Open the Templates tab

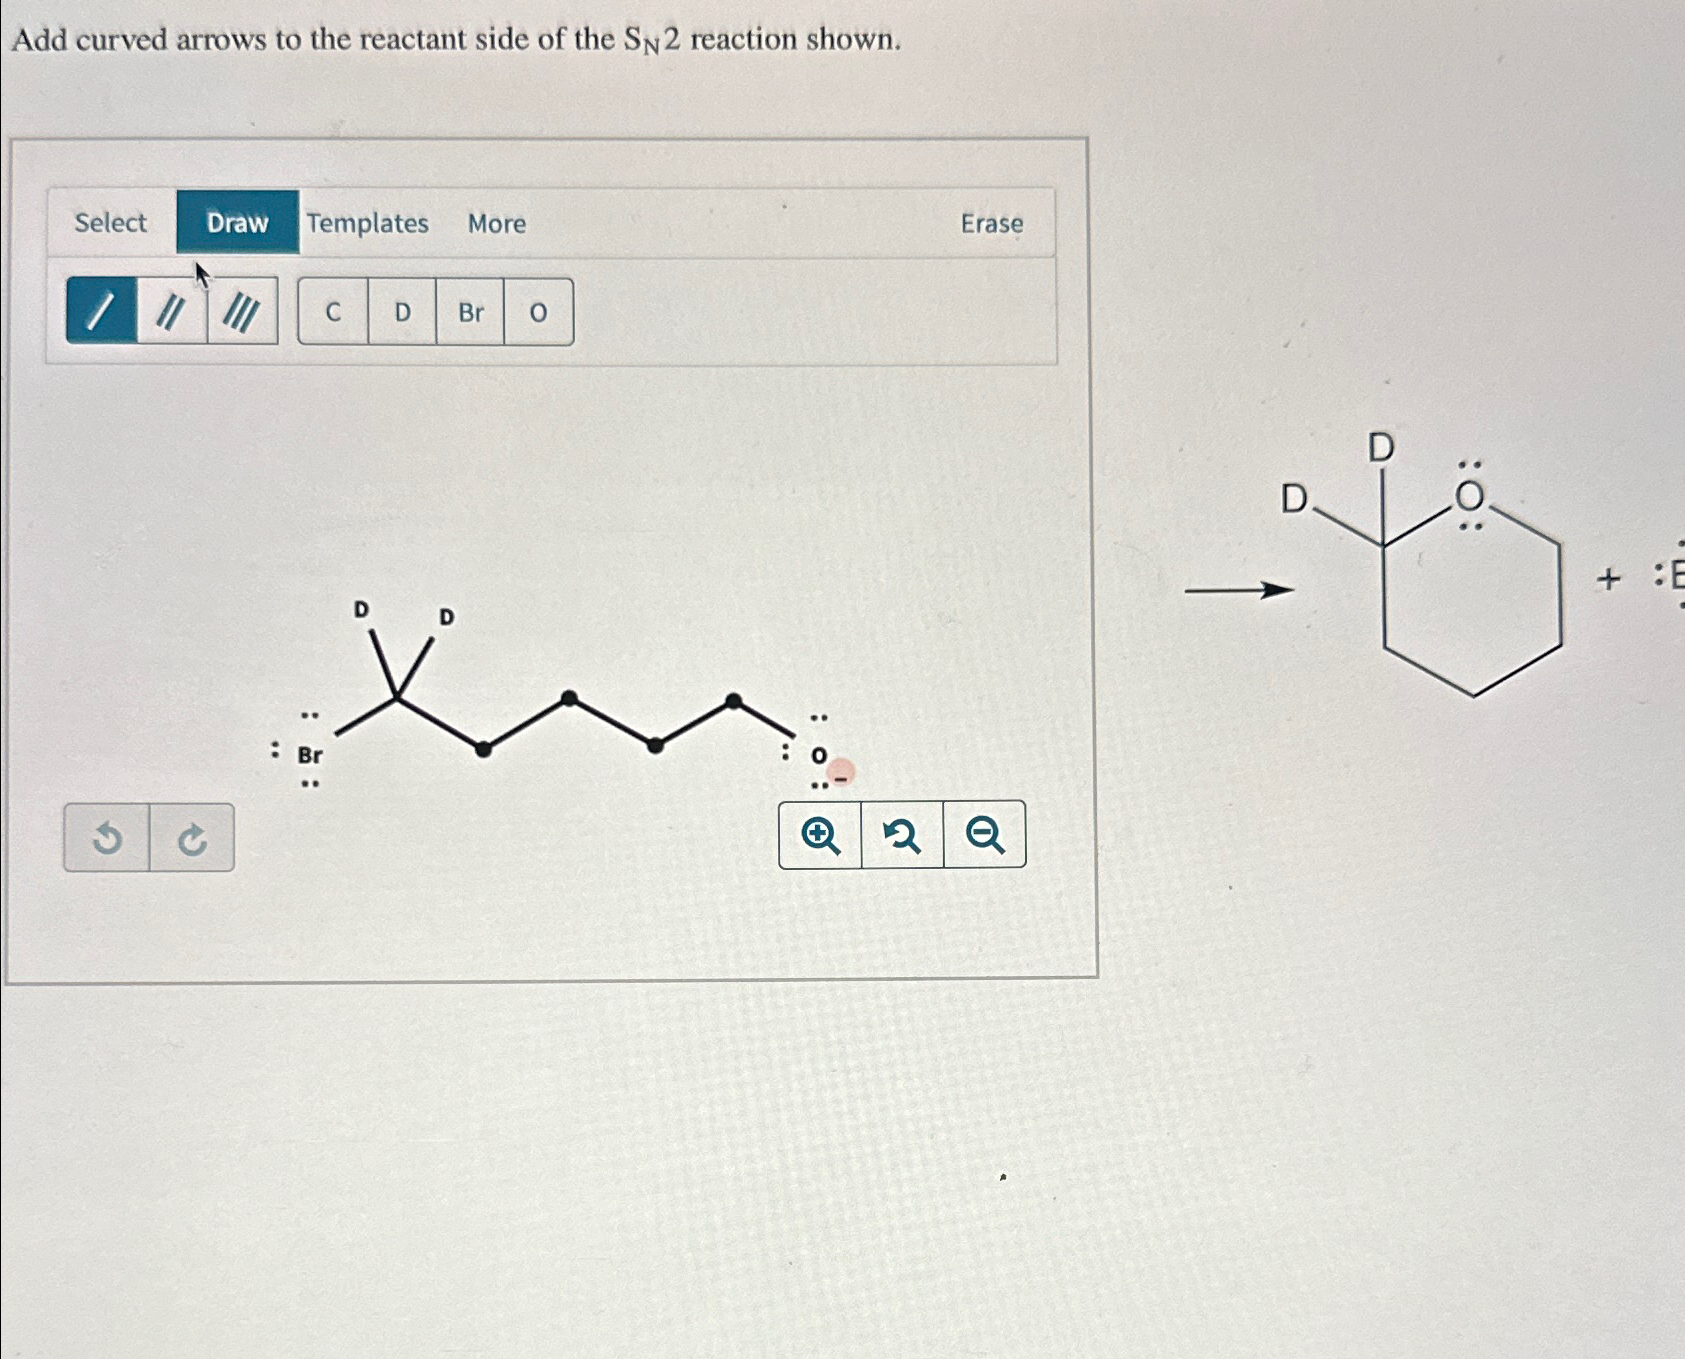coord(369,224)
